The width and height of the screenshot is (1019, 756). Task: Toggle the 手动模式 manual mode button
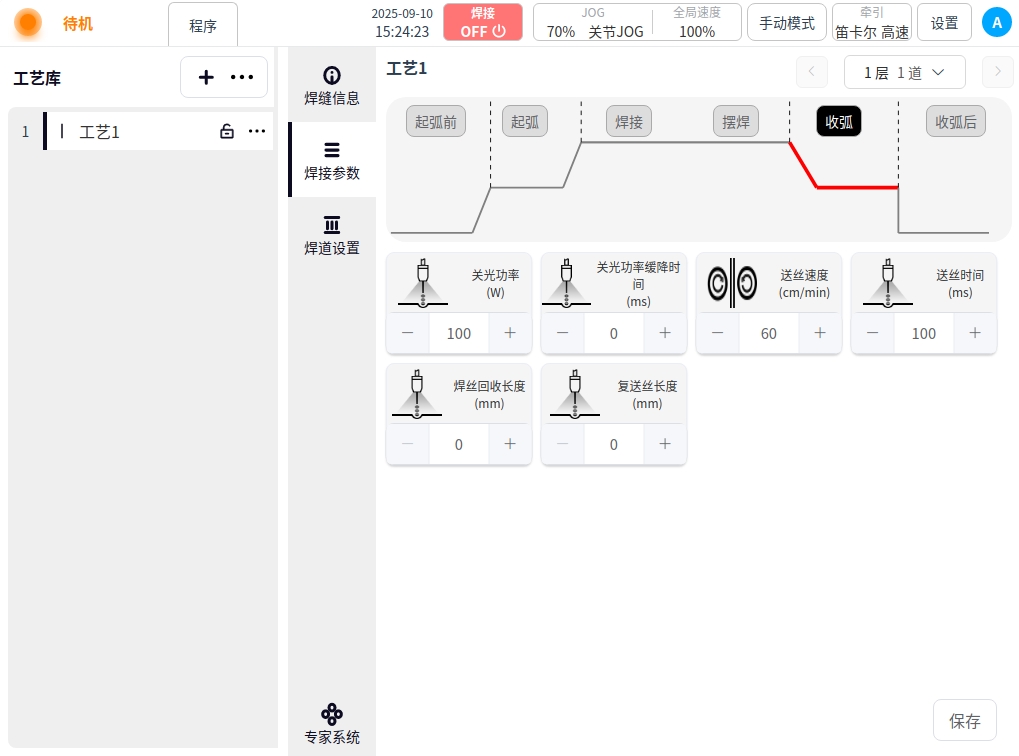786,22
